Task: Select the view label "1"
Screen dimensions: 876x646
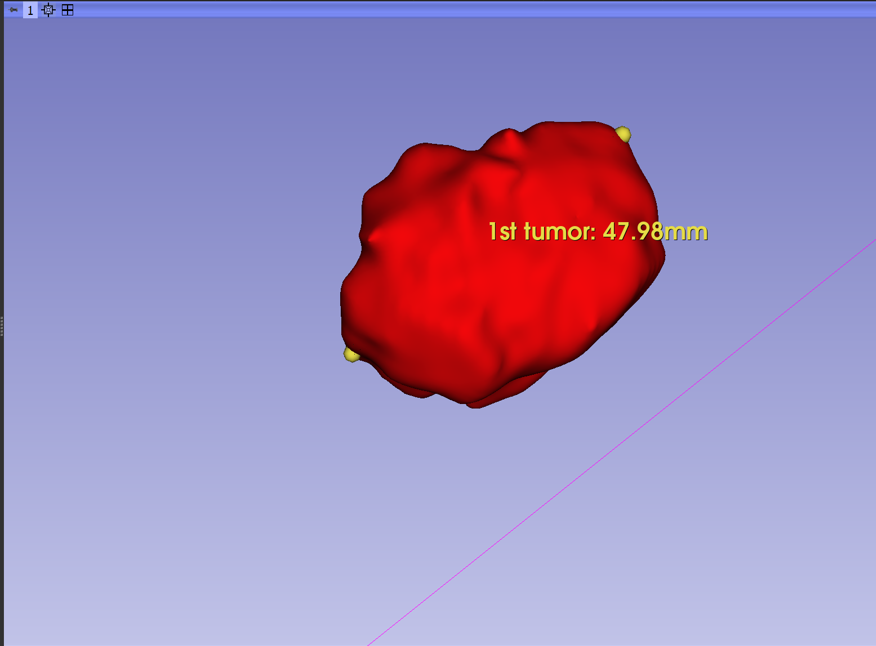Action: coord(30,10)
